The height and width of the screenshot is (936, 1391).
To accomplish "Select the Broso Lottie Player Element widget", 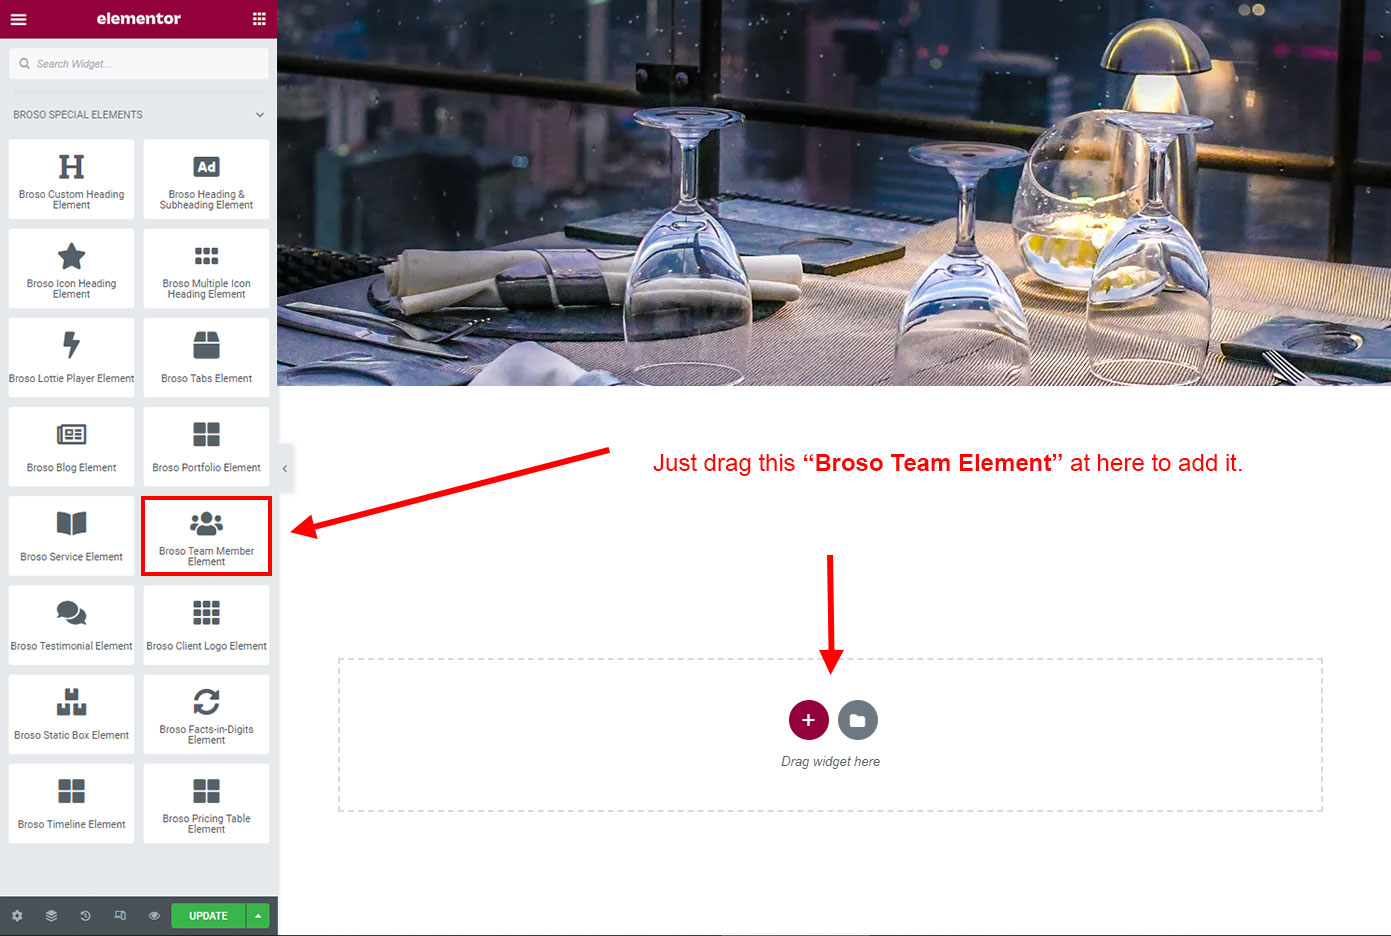I will click(x=71, y=357).
